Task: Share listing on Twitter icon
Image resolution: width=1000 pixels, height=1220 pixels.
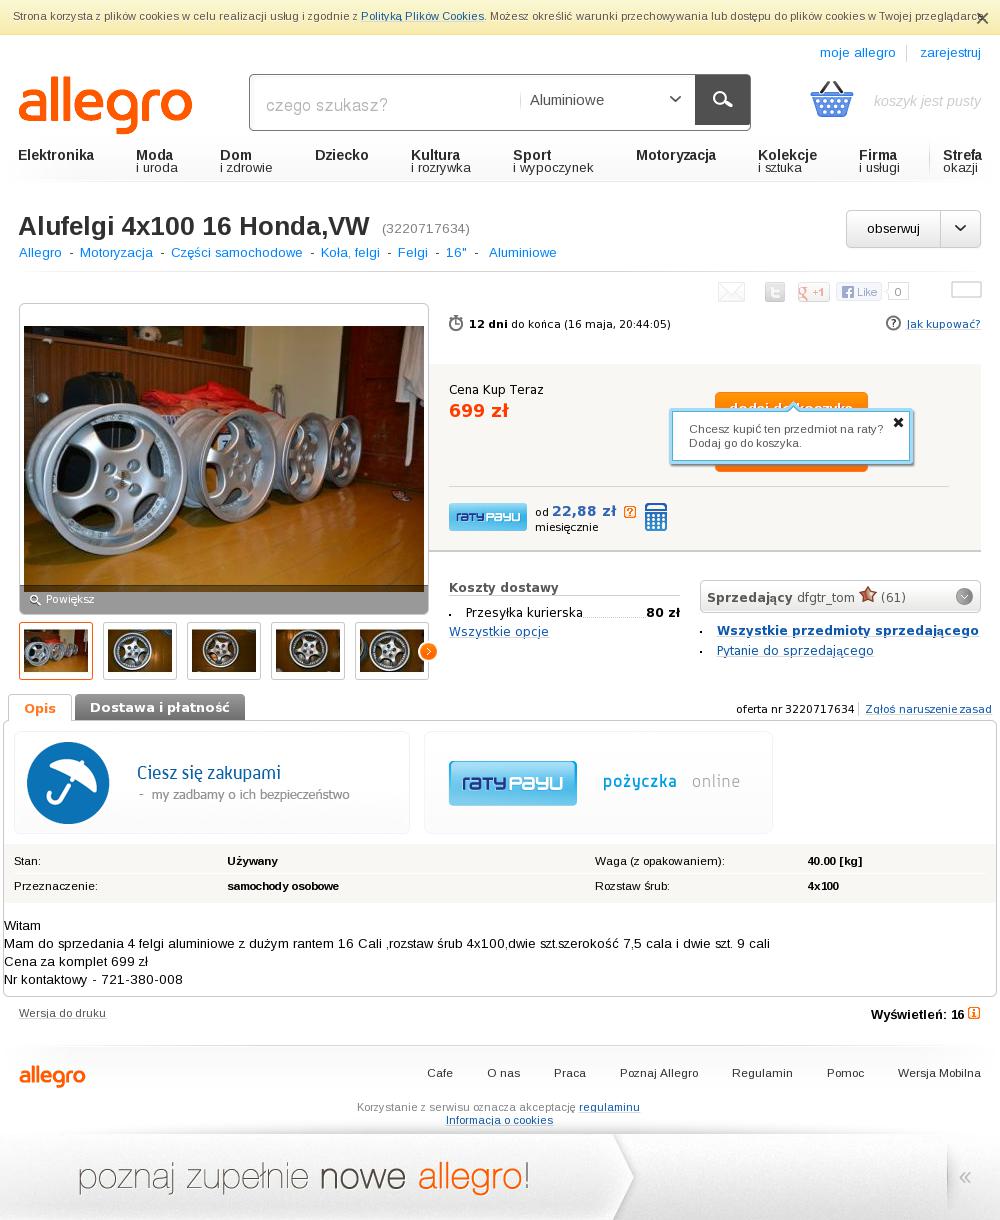Action: pos(775,292)
